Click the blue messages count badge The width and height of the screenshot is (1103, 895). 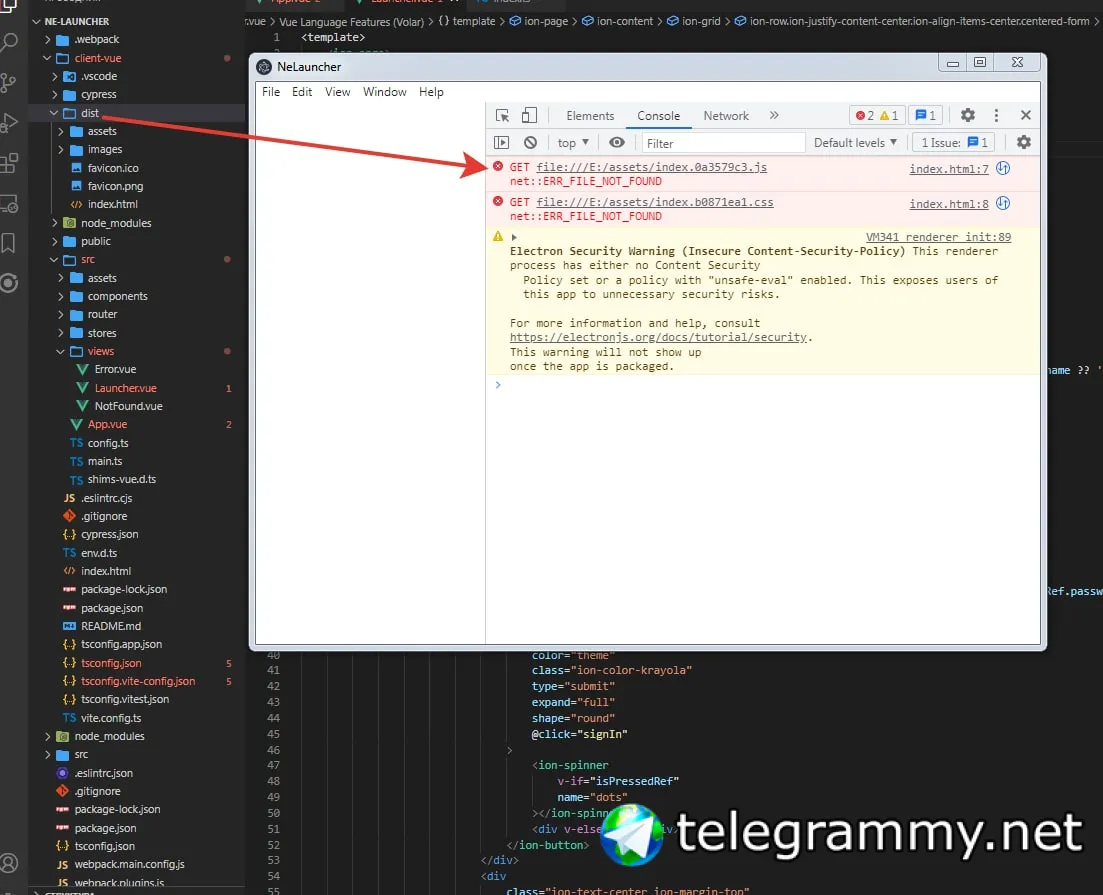click(926, 115)
